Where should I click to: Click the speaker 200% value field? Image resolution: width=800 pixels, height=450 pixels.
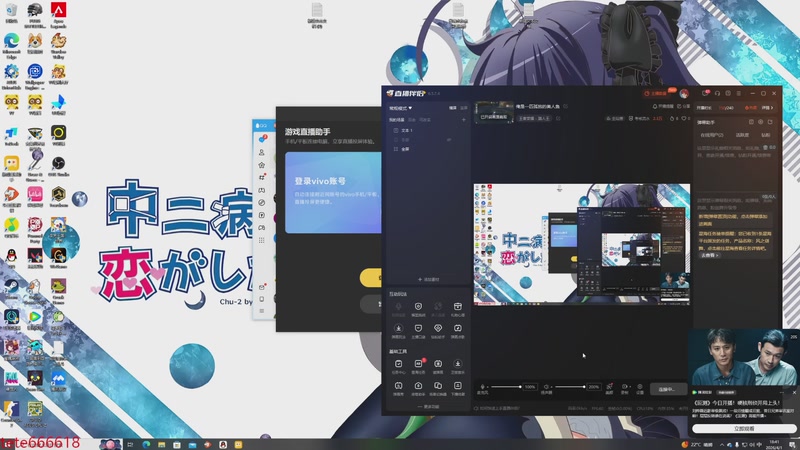[594, 387]
